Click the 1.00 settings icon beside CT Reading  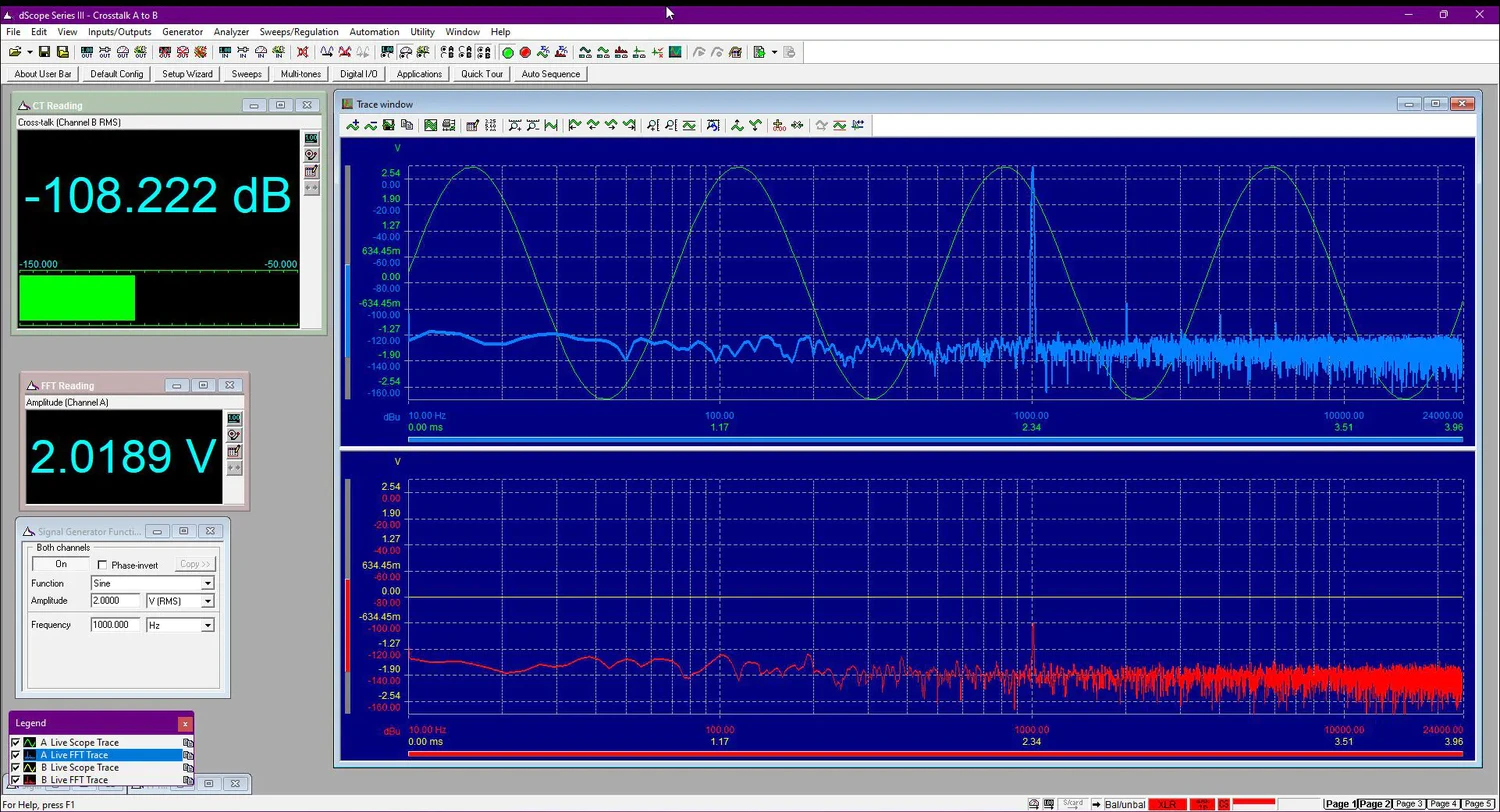point(311,139)
